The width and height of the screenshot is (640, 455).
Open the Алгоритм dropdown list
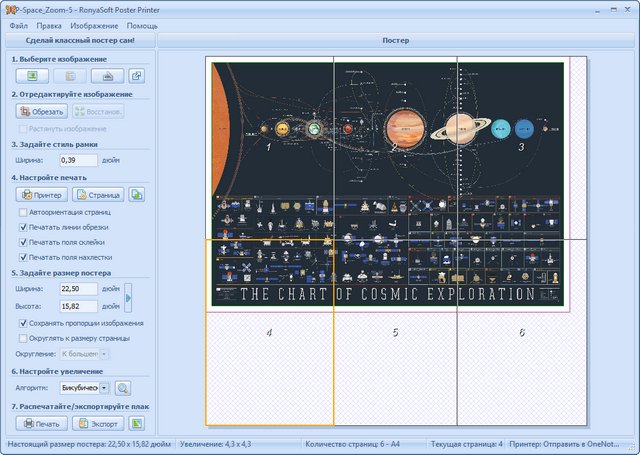click(x=105, y=388)
